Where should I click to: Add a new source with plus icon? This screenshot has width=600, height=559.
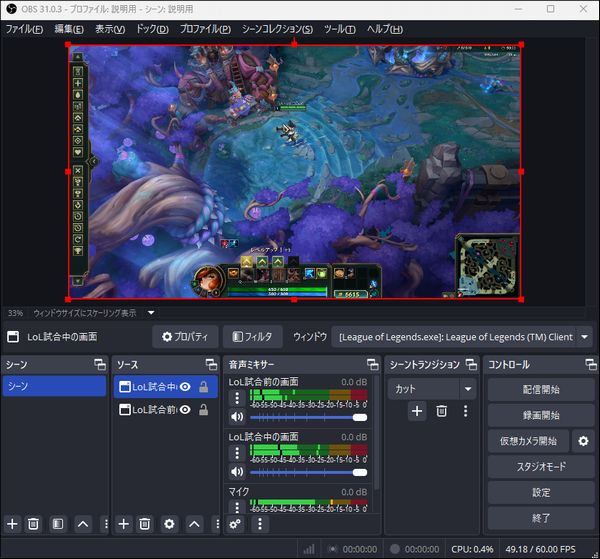point(124,524)
